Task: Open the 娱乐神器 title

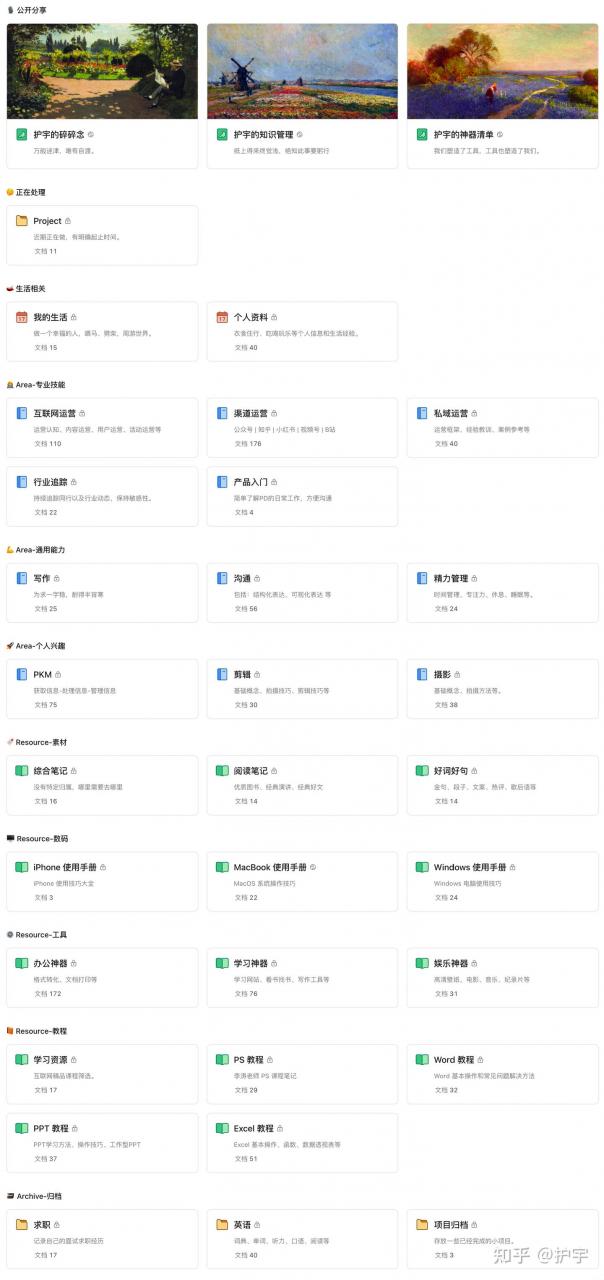Action: 452,964
